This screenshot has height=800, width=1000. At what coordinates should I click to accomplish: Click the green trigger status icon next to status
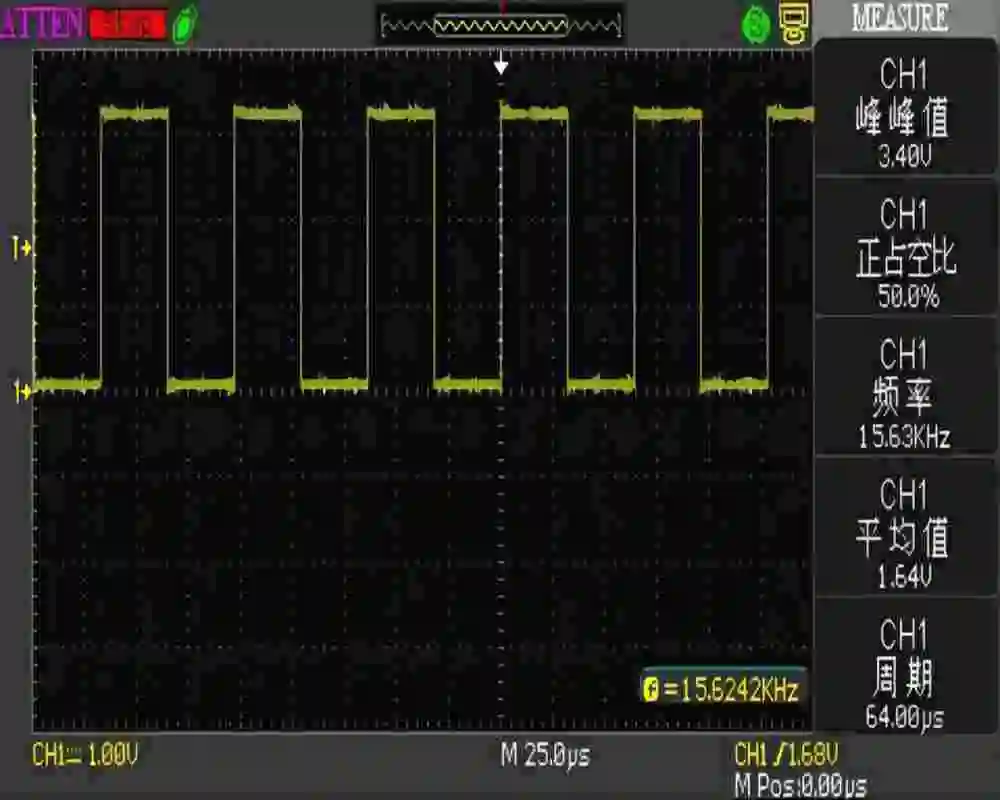tap(184, 25)
